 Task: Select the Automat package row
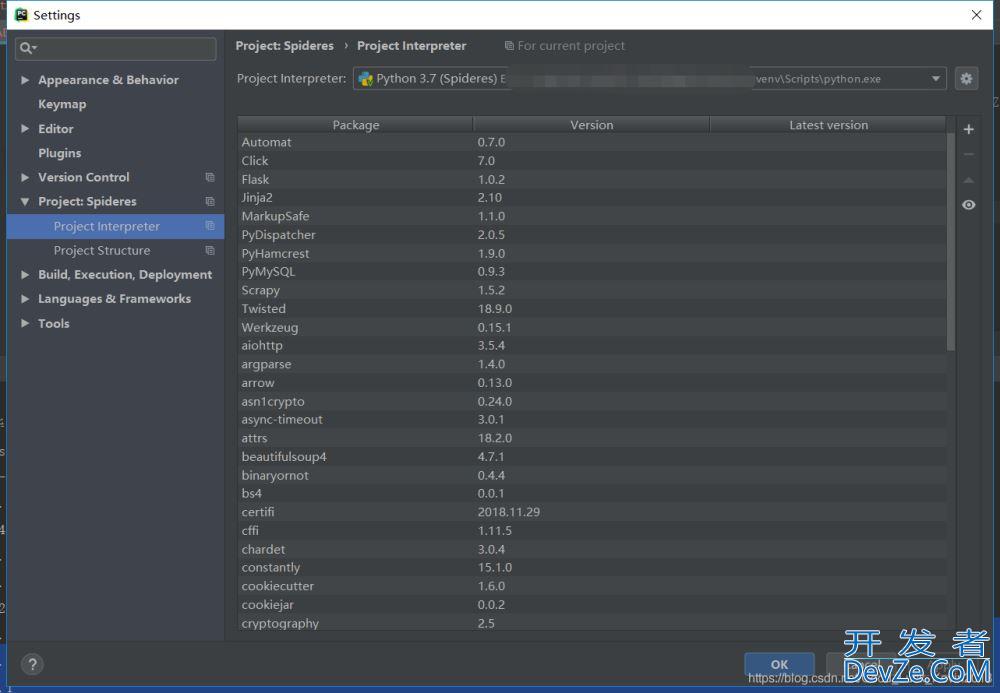[x=592, y=142]
